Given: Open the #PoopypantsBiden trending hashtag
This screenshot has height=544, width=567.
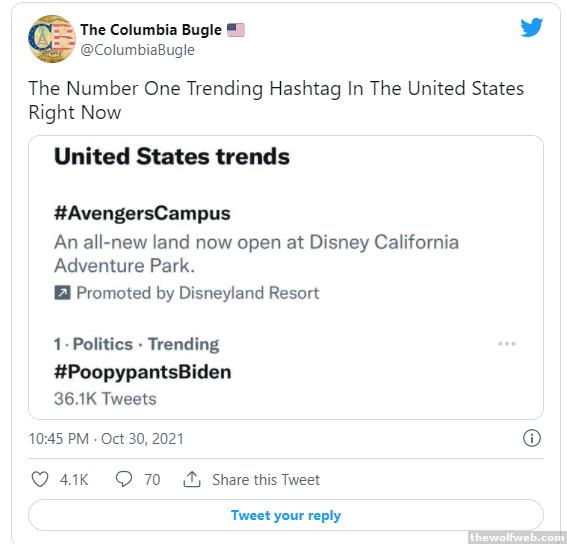Looking at the screenshot, I should 142,372.
